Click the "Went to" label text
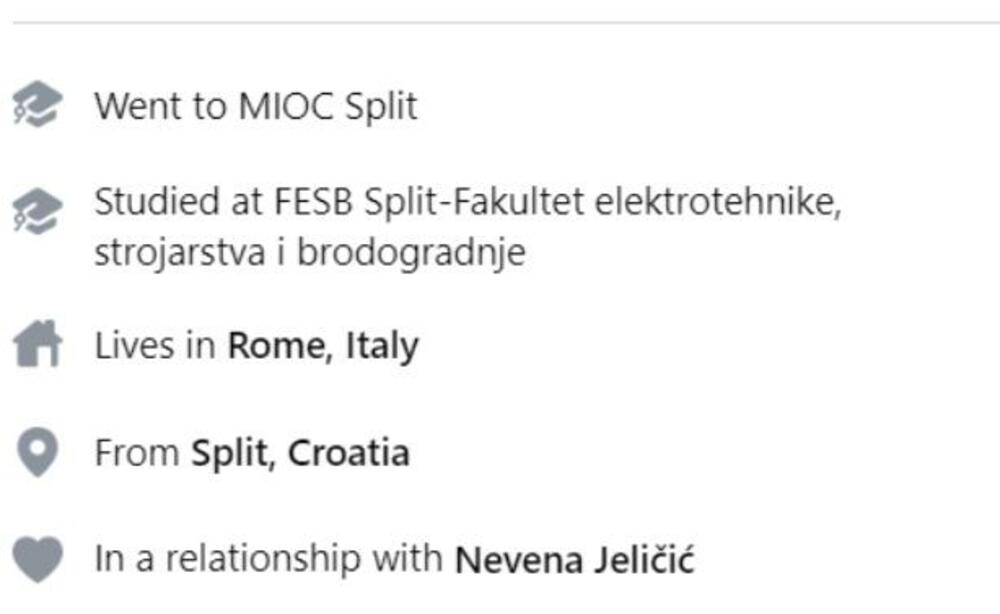The width and height of the screenshot is (1000, 614). point(160,105)
